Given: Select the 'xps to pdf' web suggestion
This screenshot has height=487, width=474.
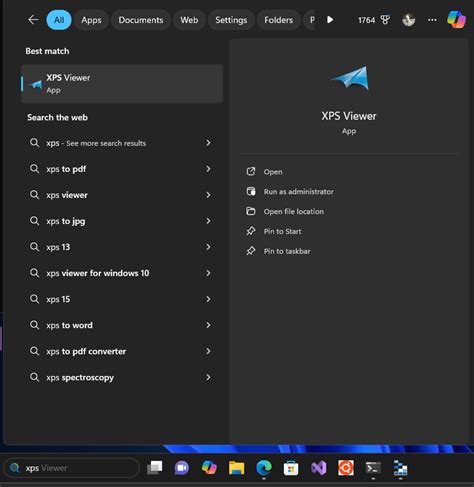Looking at the screenshot, I should pos(121,169).
